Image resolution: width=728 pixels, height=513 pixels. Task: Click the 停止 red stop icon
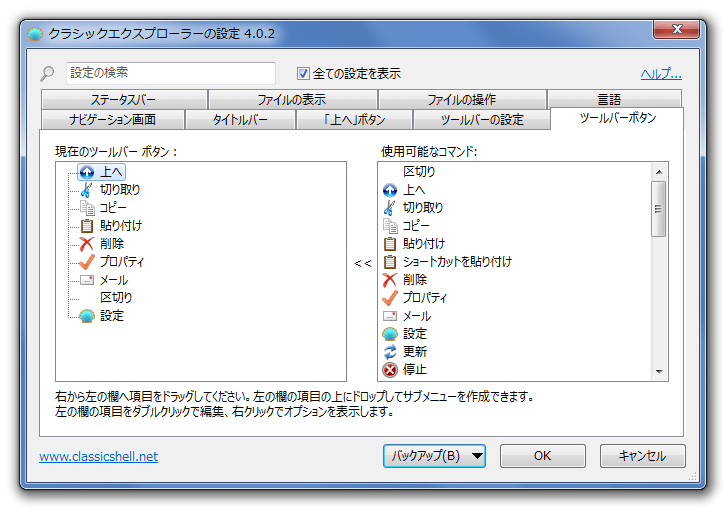390,370
